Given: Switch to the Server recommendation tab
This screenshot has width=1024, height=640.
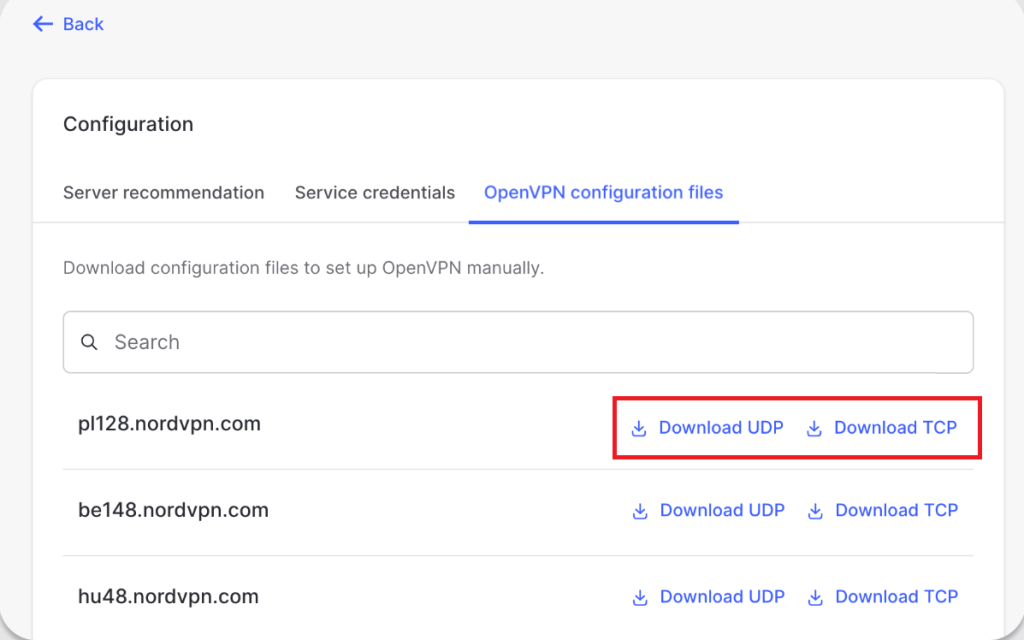Looking at the screenshot, I should [x=163, y=192].
